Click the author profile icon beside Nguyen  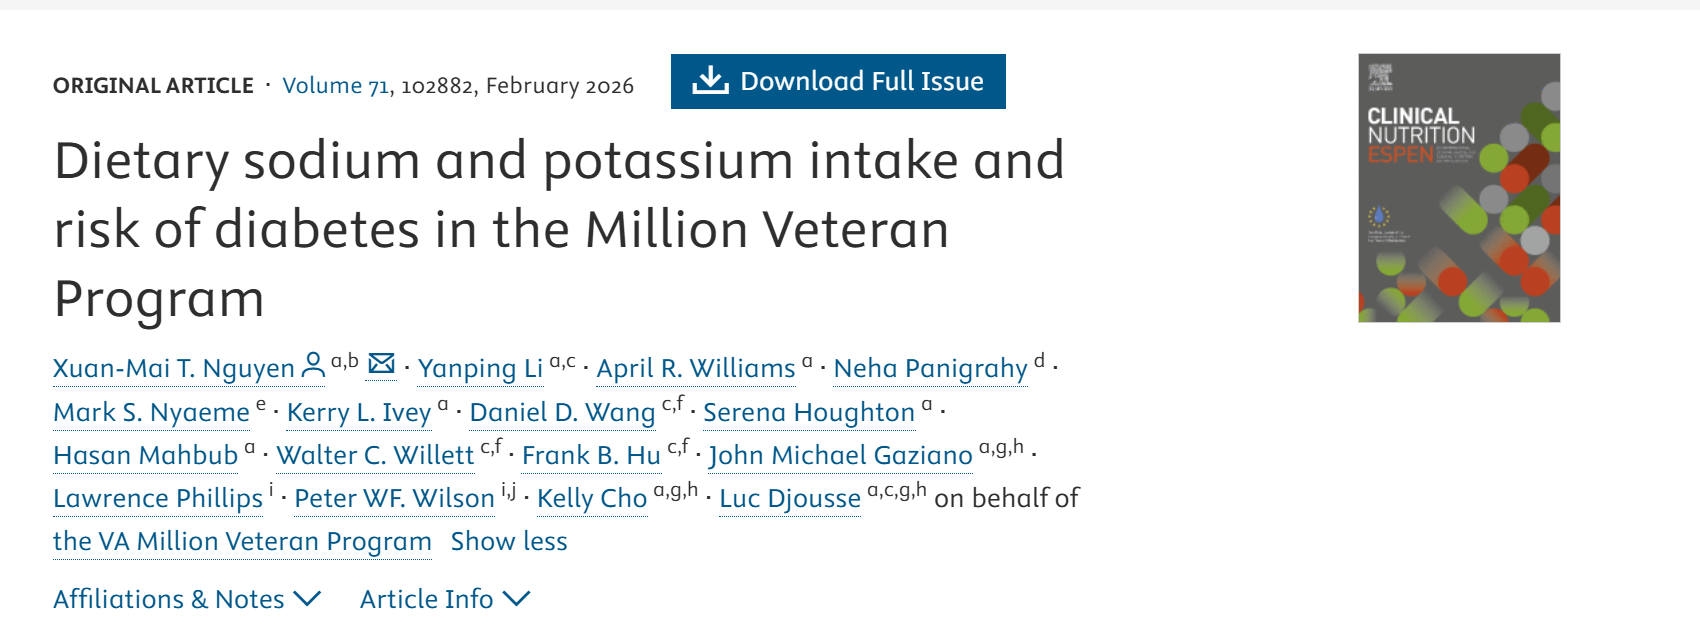(x=313, y=366)
